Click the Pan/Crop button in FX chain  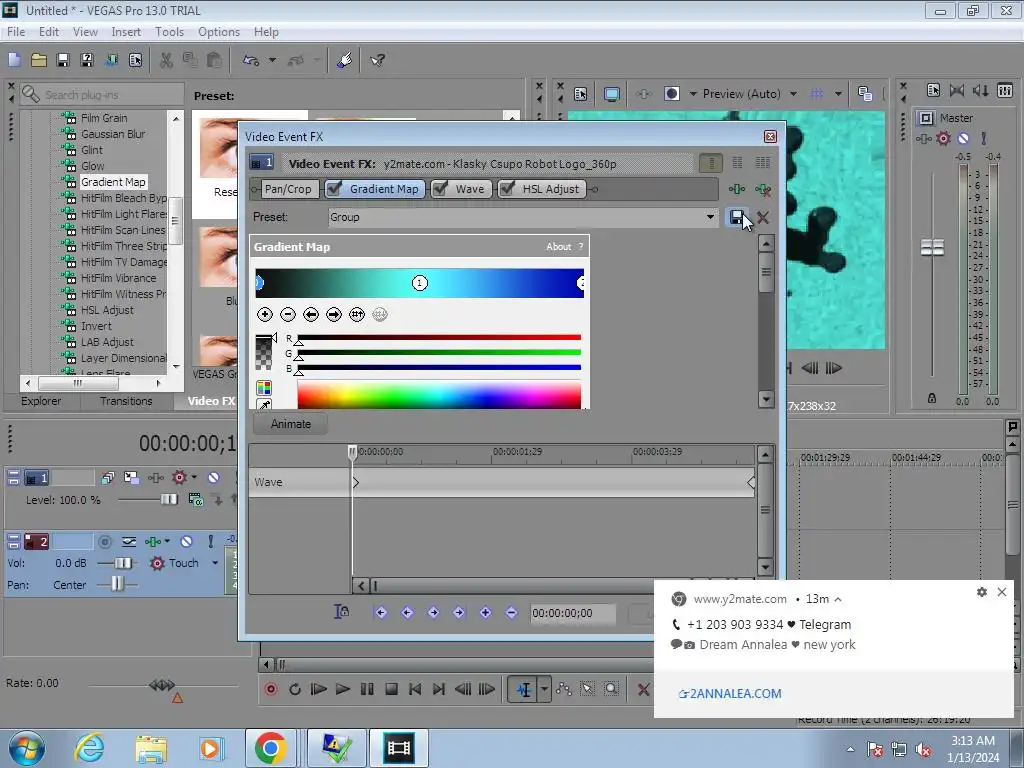click(288, 189)
